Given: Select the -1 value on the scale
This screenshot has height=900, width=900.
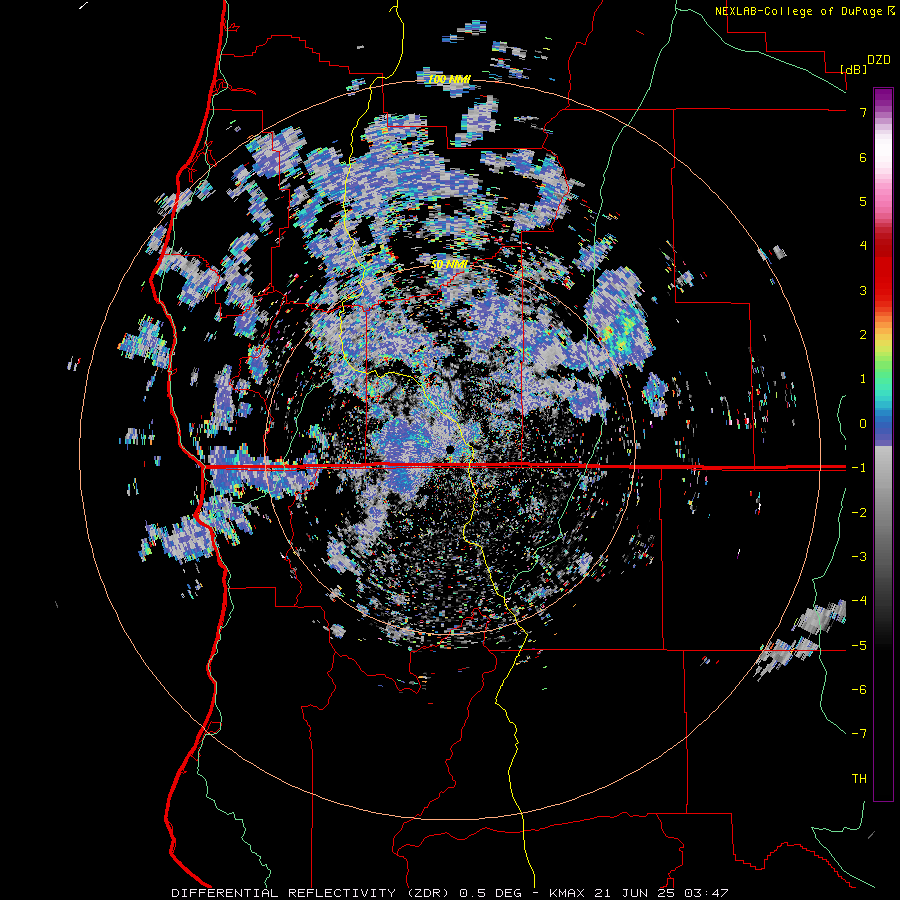Looking at the screenshot, I should (859, 468).
